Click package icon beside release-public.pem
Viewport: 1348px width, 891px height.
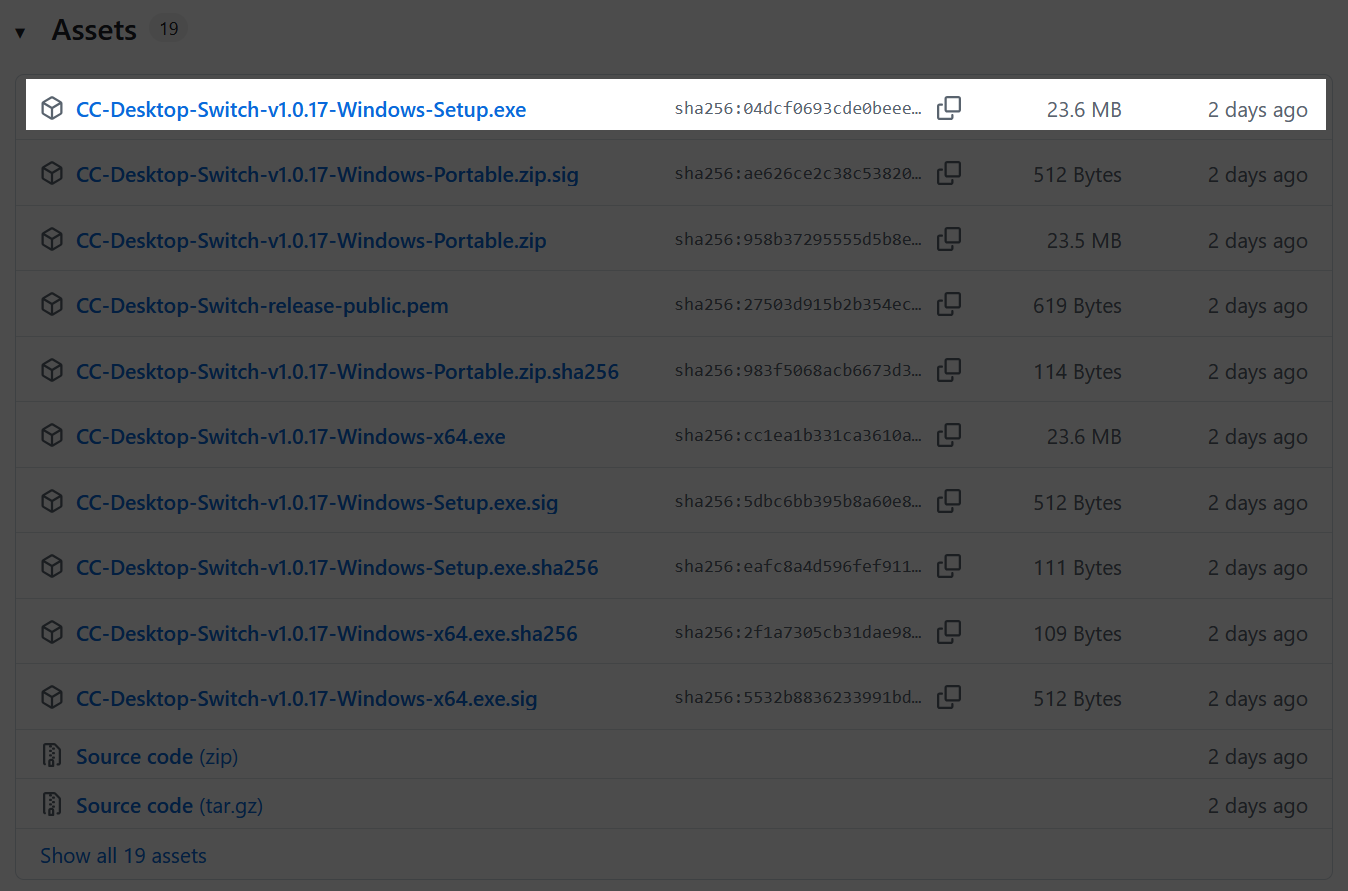click(x=52, y=305)
